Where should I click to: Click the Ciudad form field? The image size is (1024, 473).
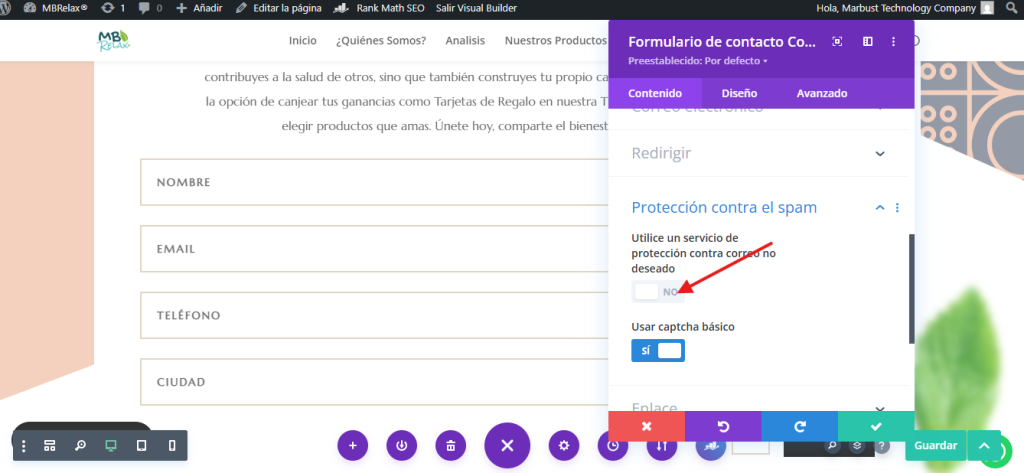click(374, 382)
